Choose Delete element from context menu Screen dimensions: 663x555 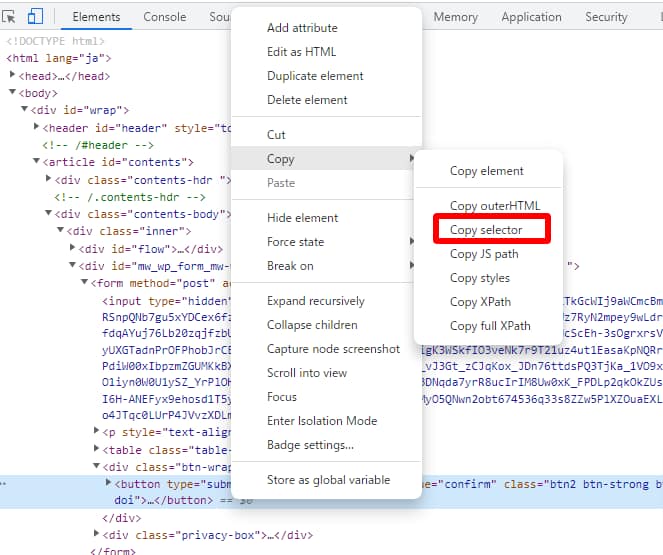(307, 100)
